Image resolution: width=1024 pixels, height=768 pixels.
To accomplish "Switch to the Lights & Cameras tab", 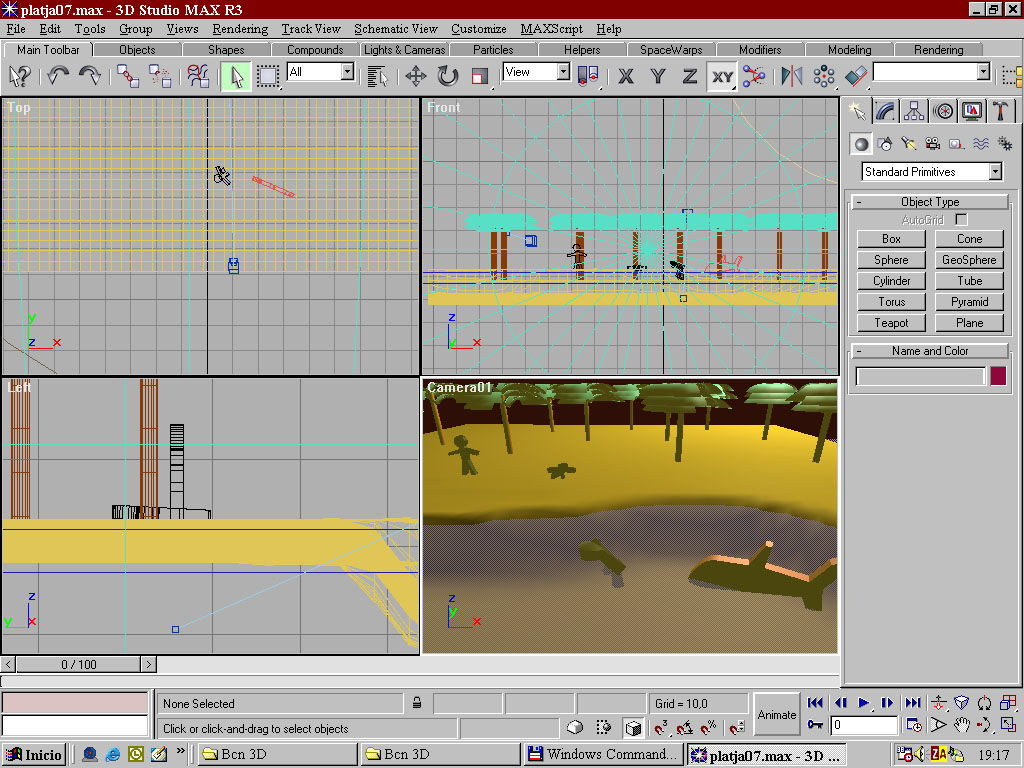I will 404,50.
